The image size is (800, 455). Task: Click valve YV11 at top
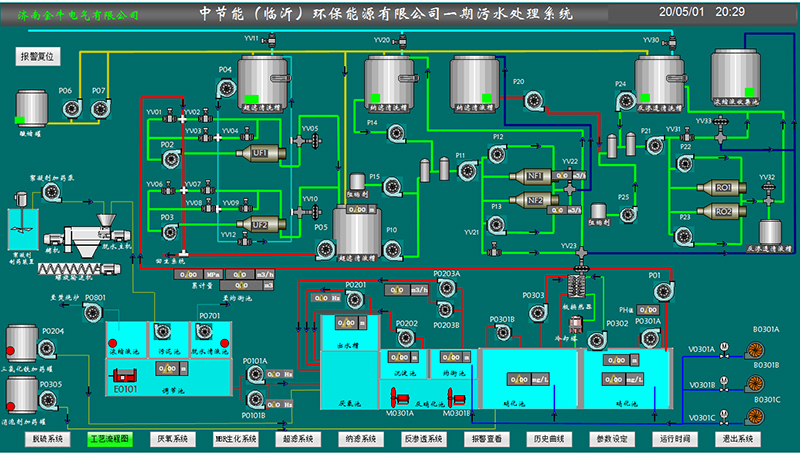[271, 39]
